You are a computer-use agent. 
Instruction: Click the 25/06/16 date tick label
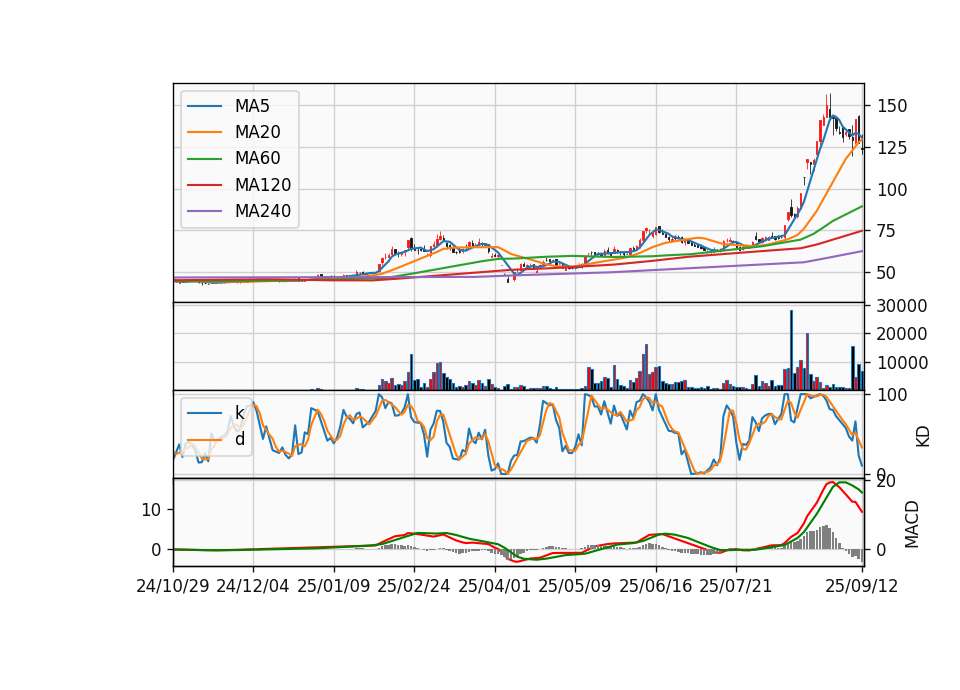coord(656,586)
